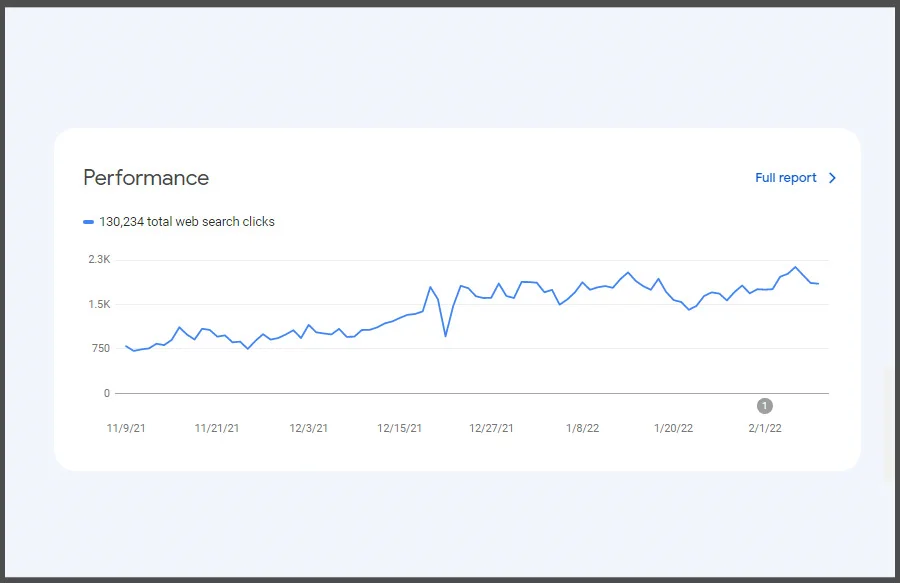The height and width of the screenshot is (583, 900).
Task: Open the Full report link
Action: point(785,178)
